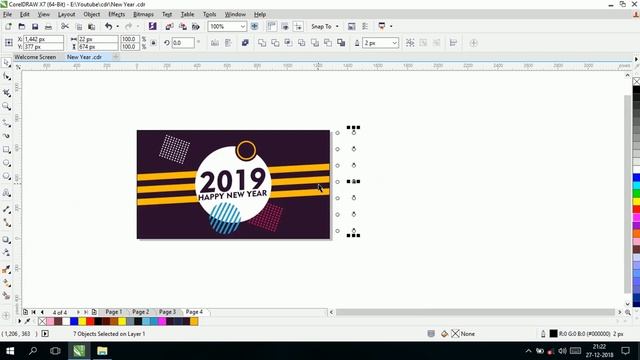
Task: Open the Effects menu
Action: pos(116,14)
